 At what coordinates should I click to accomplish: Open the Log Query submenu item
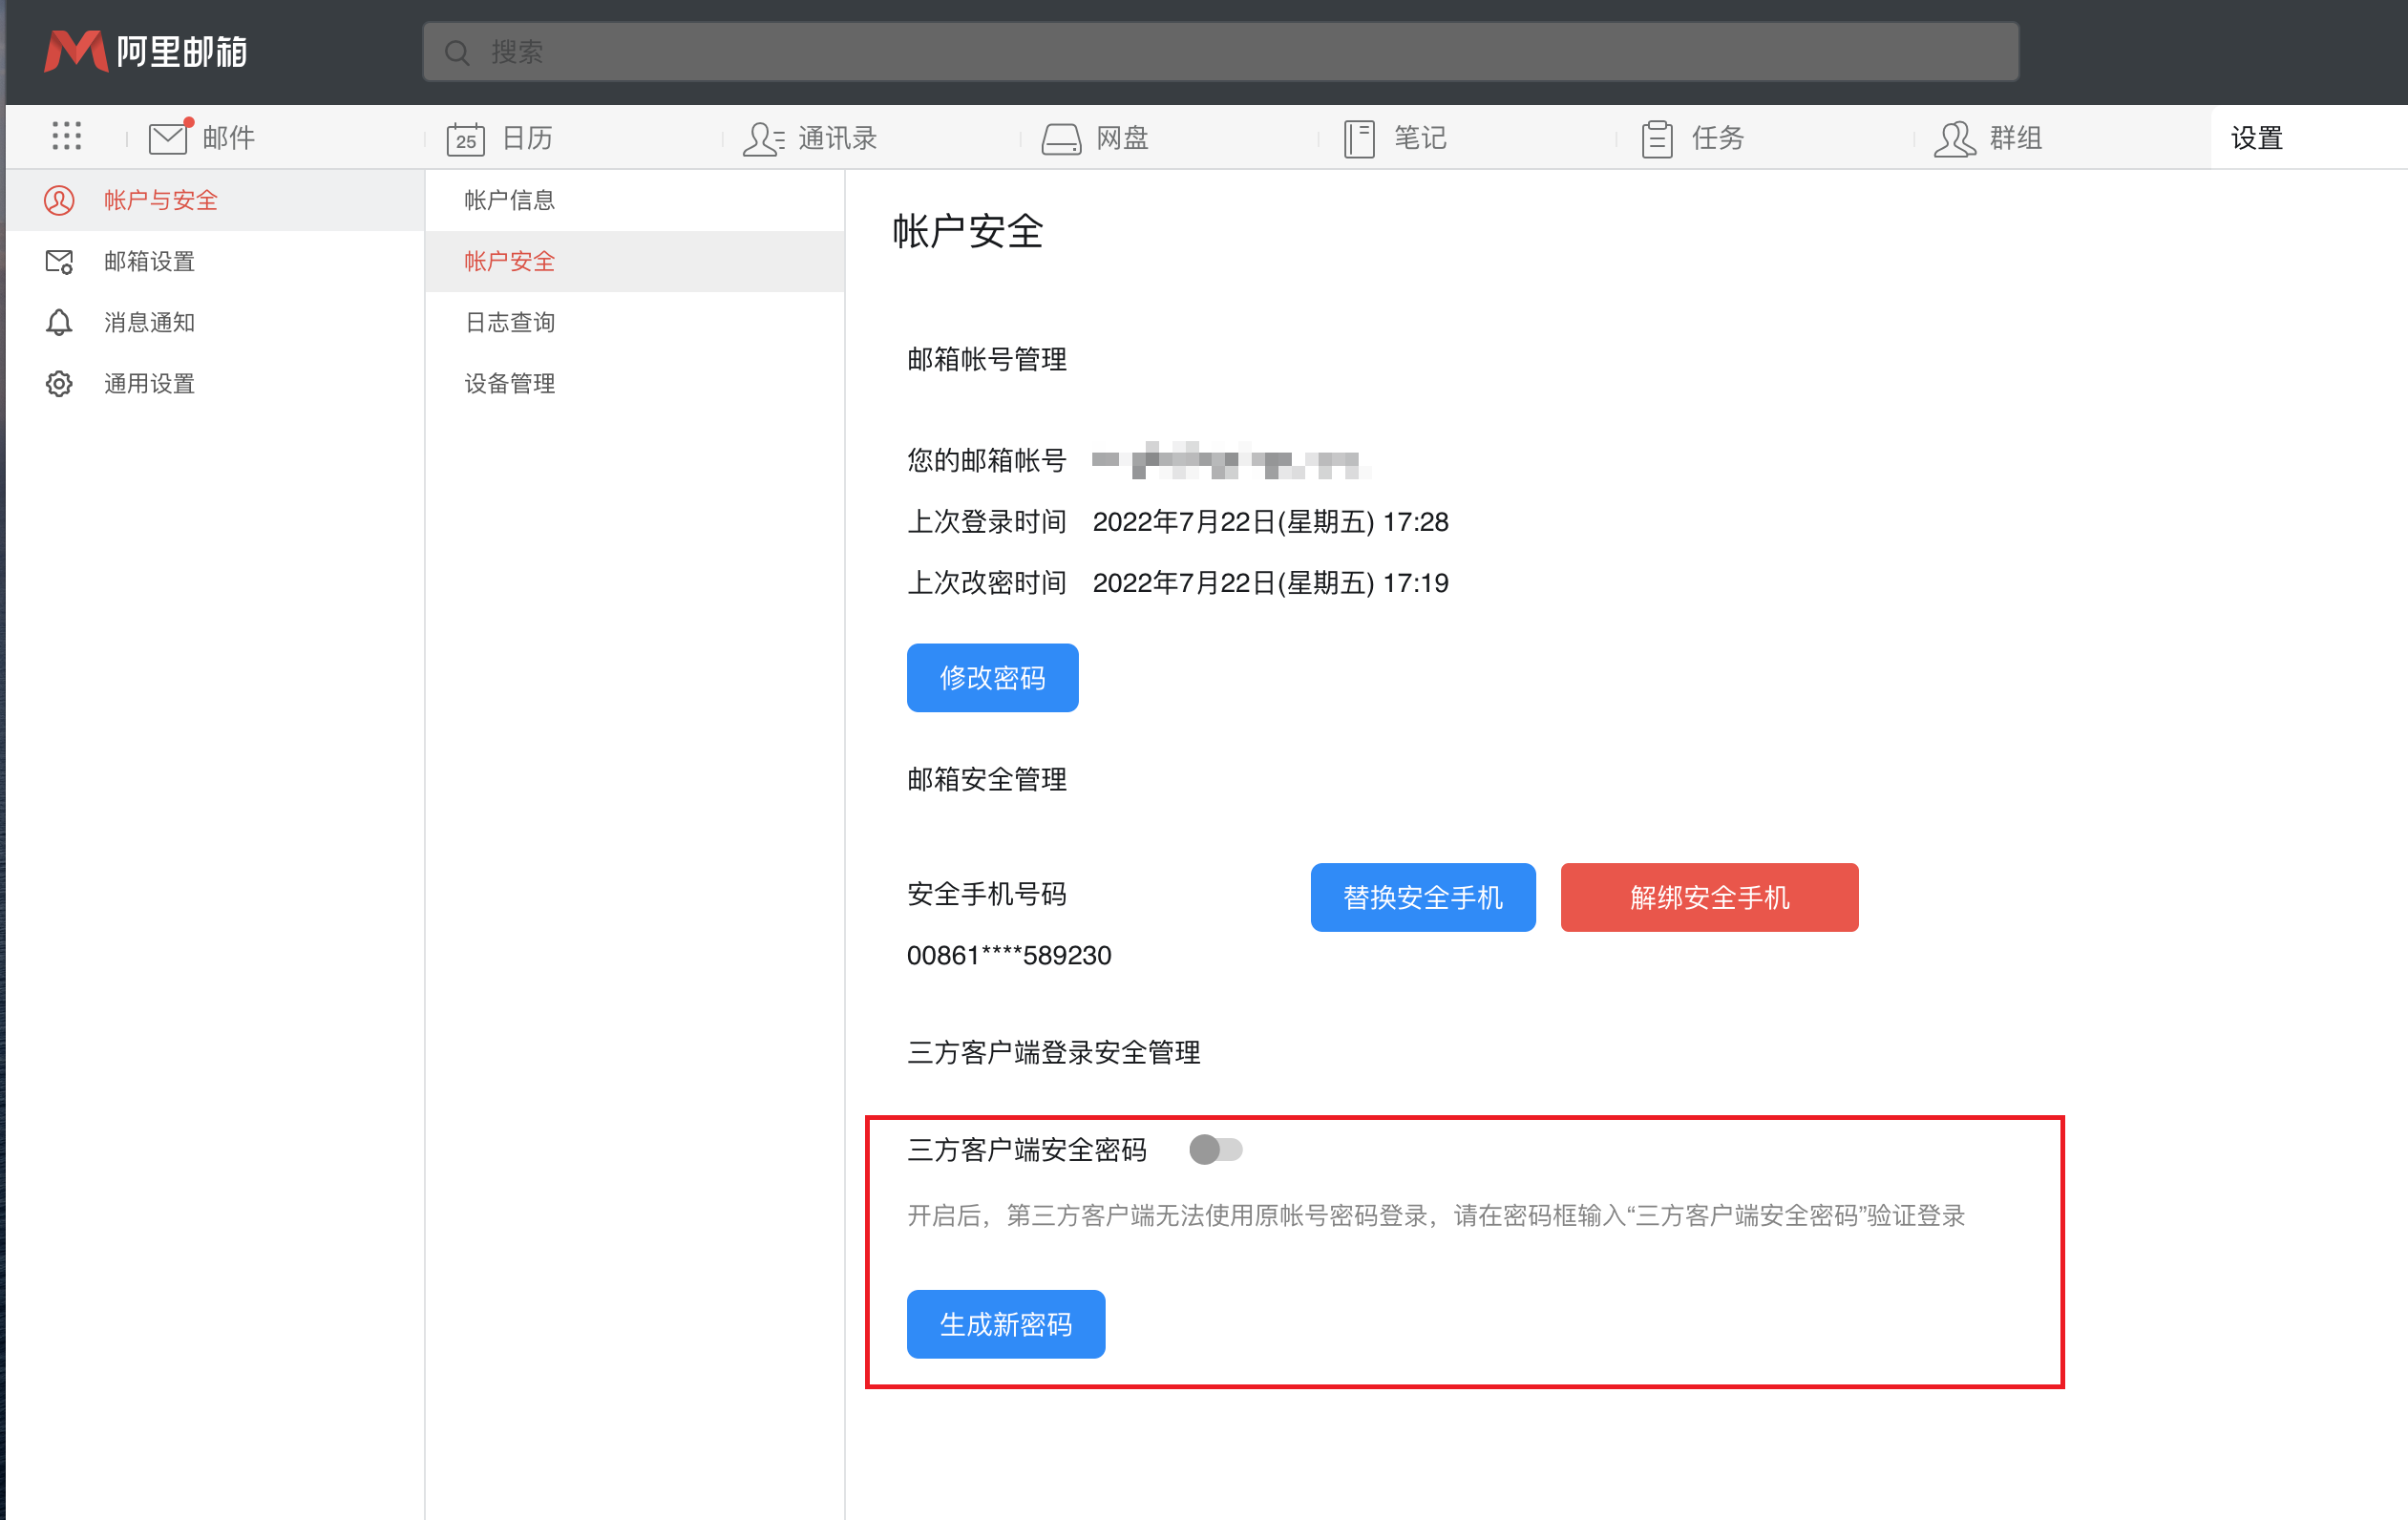click(509, 323)
